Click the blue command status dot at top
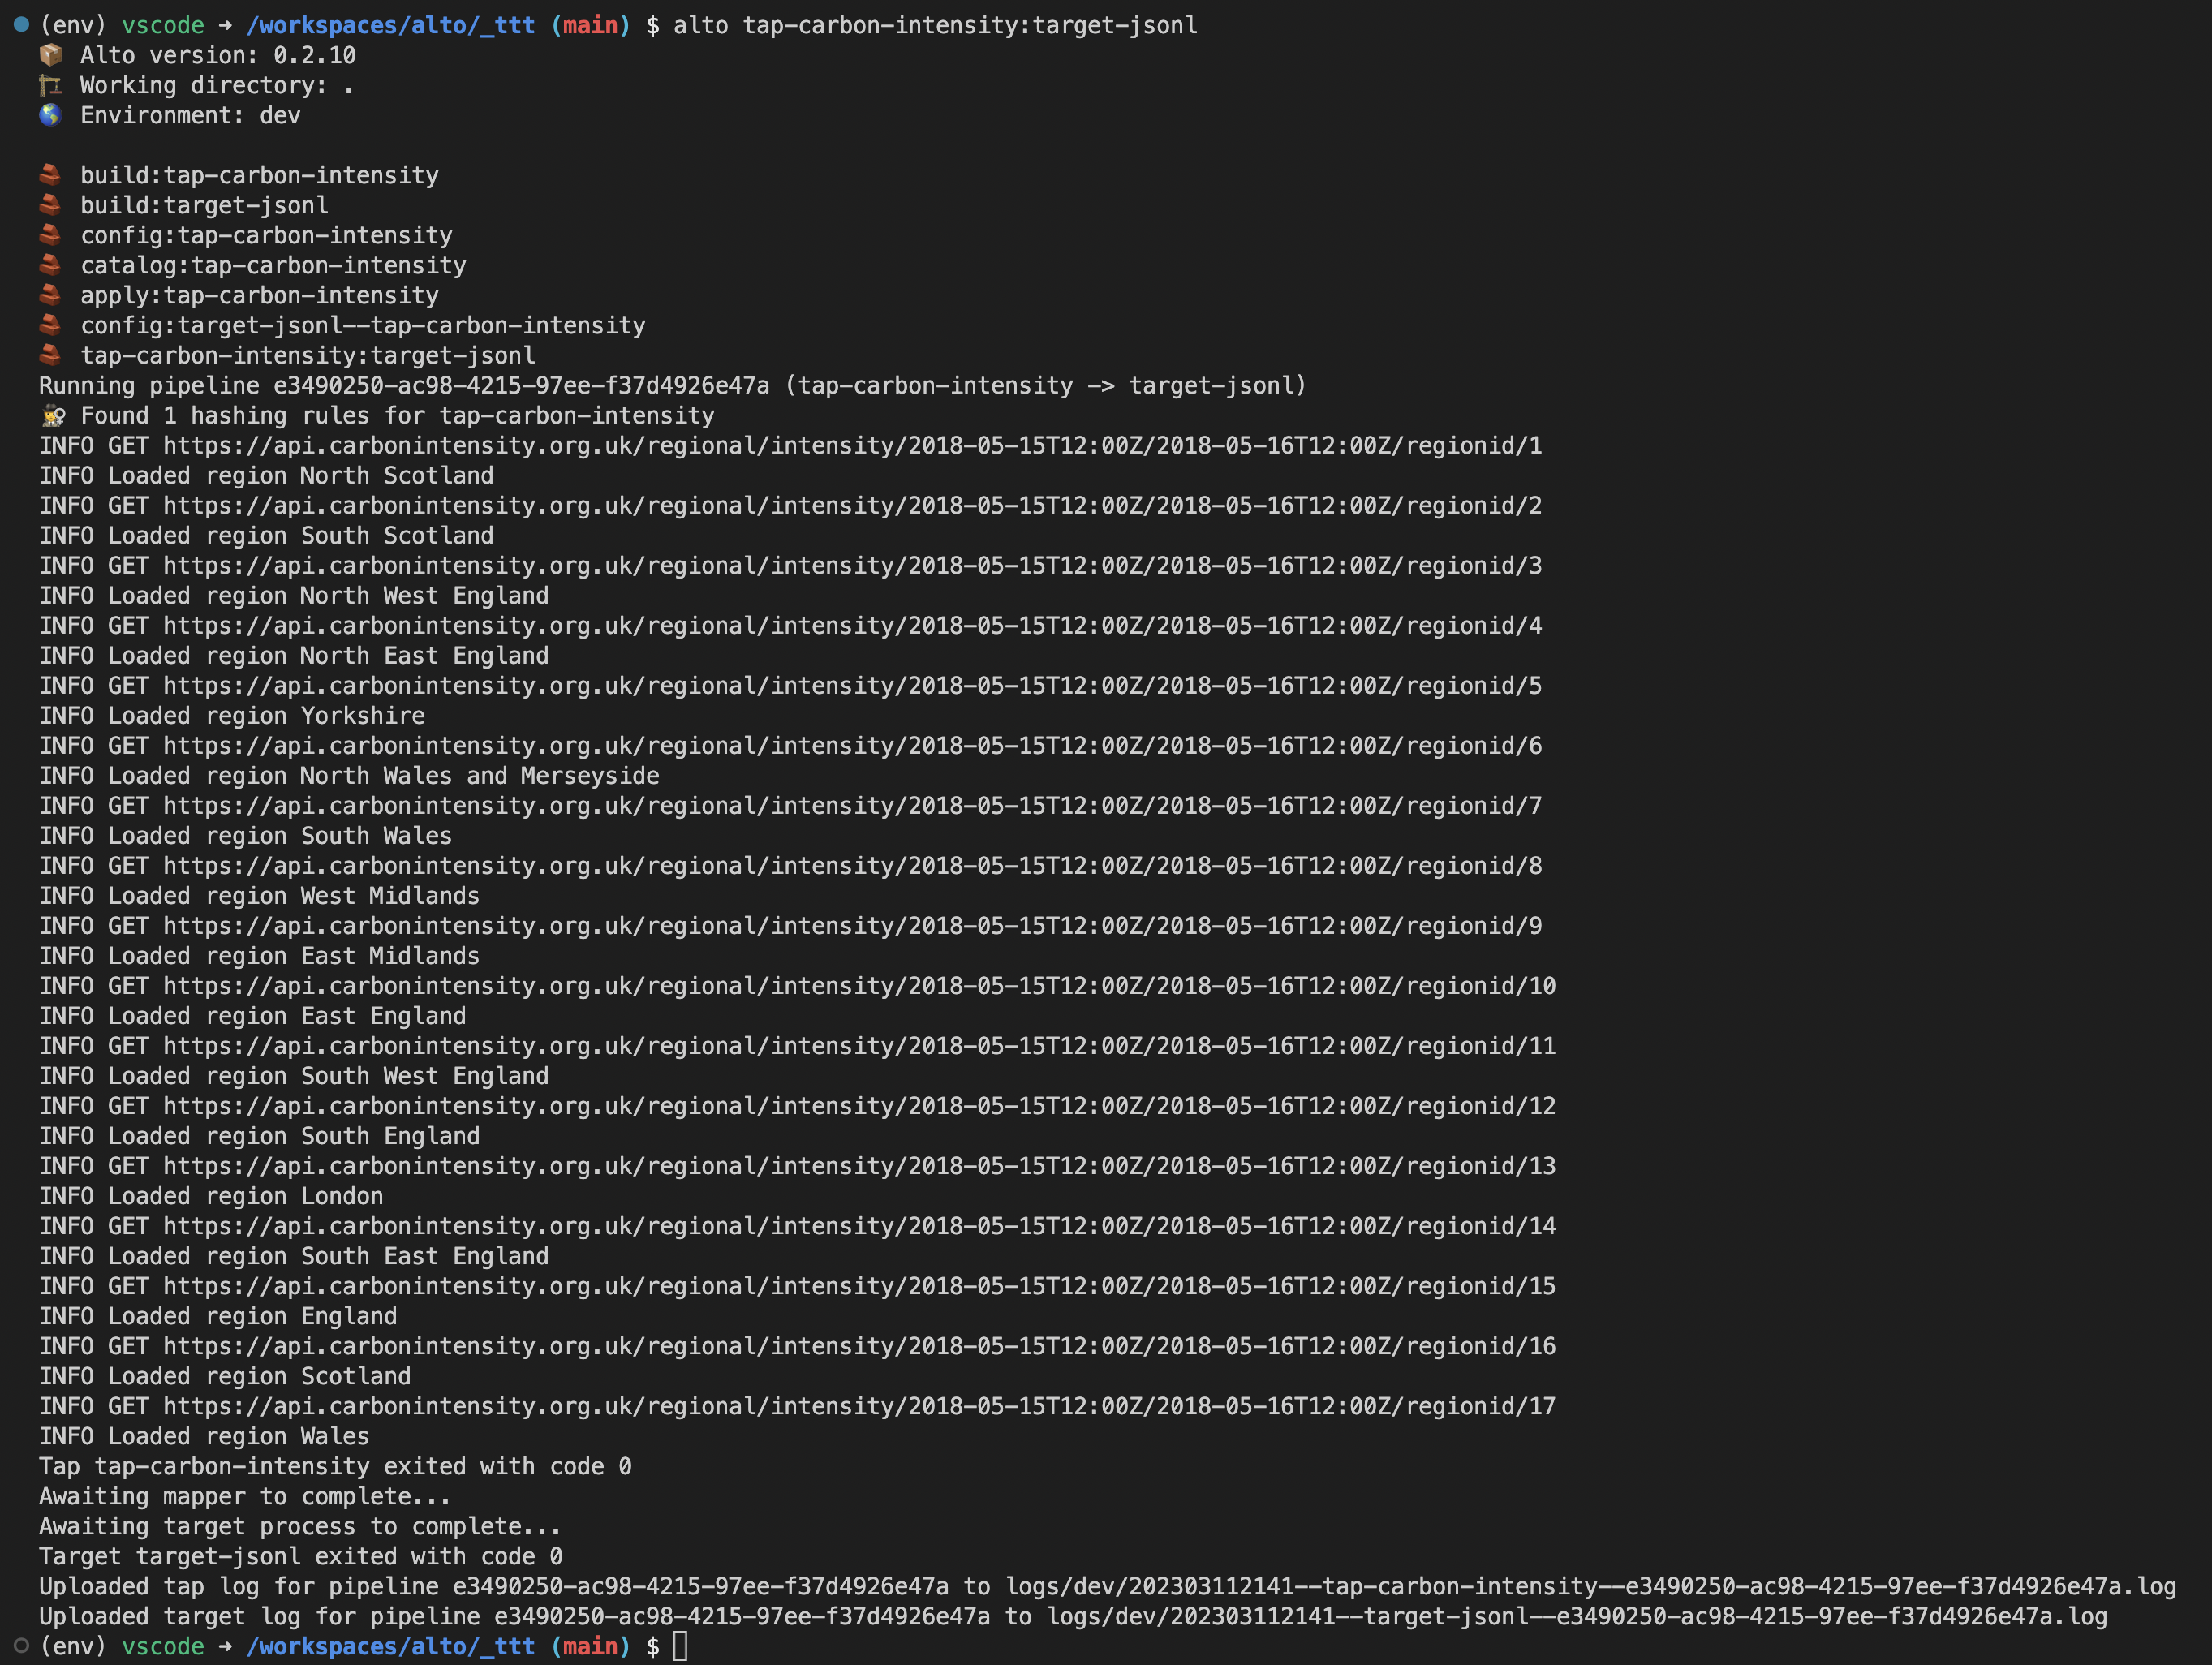Screen dimensions: 2212x1665 tap(21, 24)
